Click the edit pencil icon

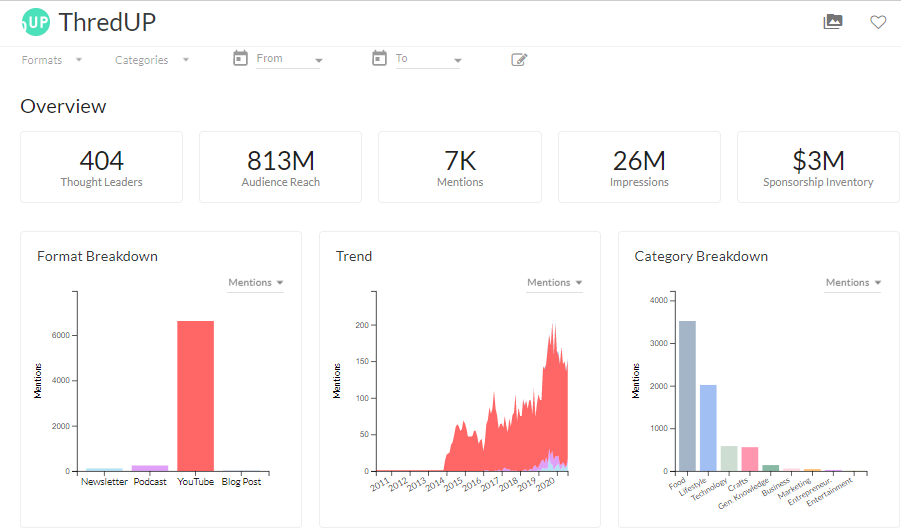pos(519,59)
